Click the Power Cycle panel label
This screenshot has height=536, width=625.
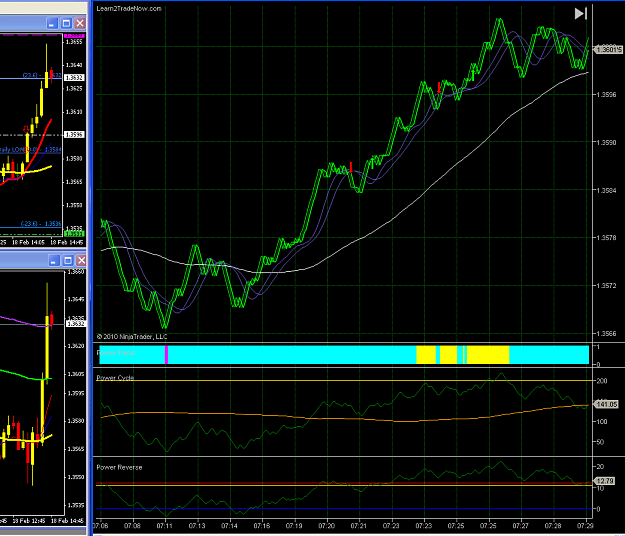coord(115,378)
